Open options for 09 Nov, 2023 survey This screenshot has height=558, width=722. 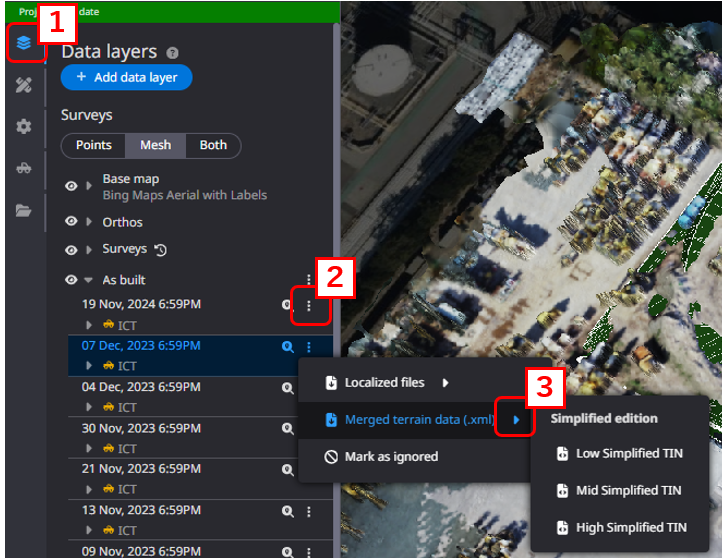[x=309, y=552]
